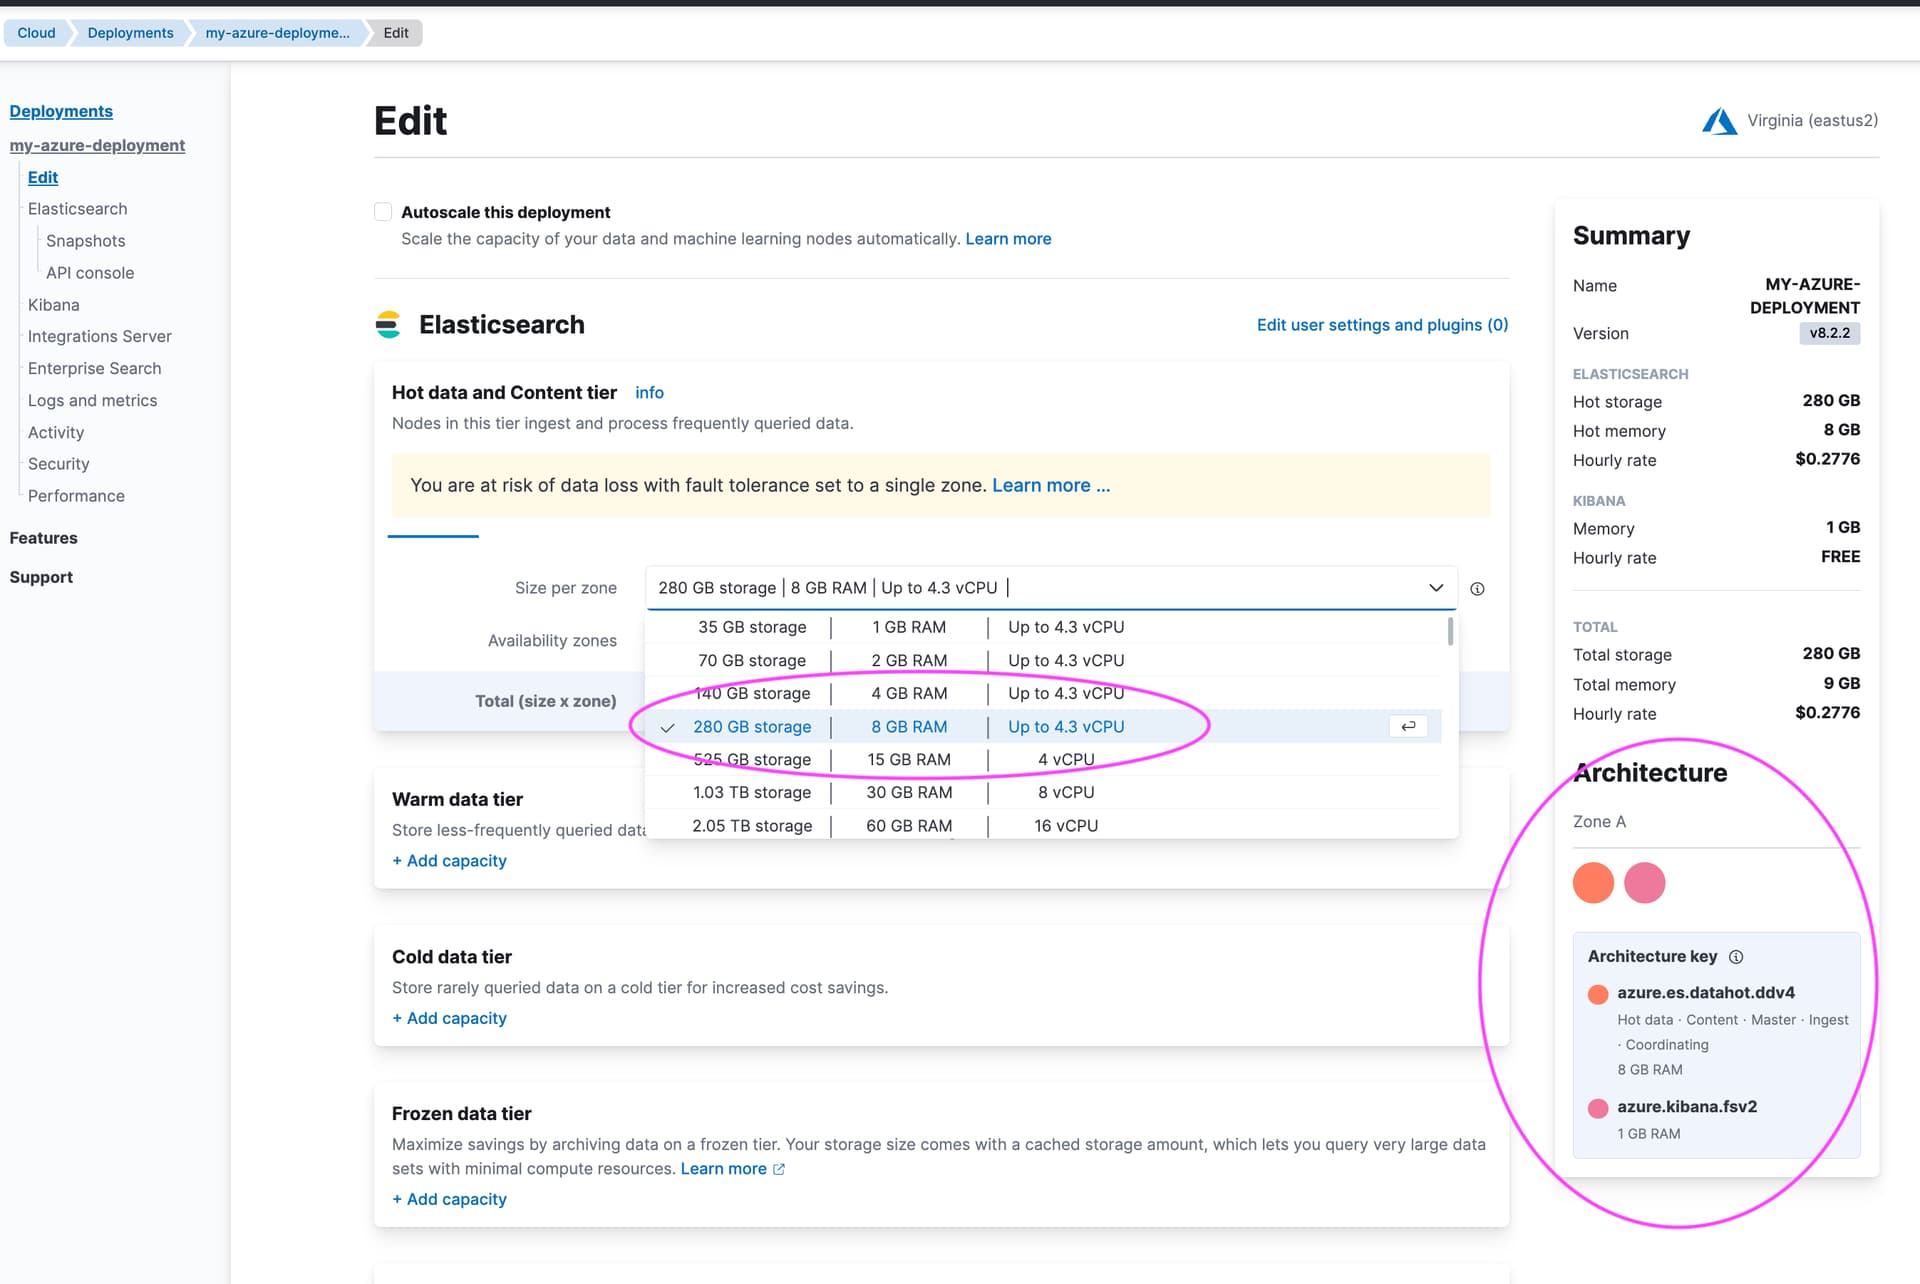Open Deployments breadcrumb
The height and width of the screenshot is (1284, 1920).
tap(130, 33)
